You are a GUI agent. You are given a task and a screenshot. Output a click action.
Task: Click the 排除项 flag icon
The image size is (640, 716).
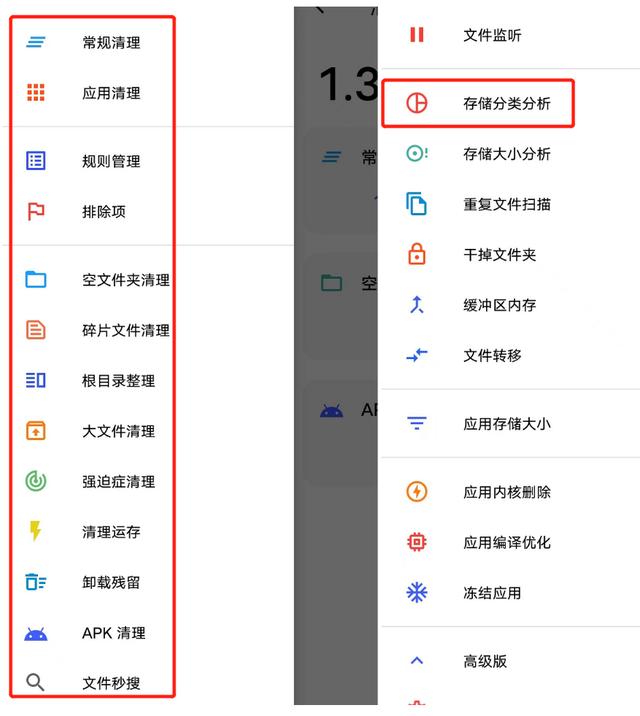point(36,211)
